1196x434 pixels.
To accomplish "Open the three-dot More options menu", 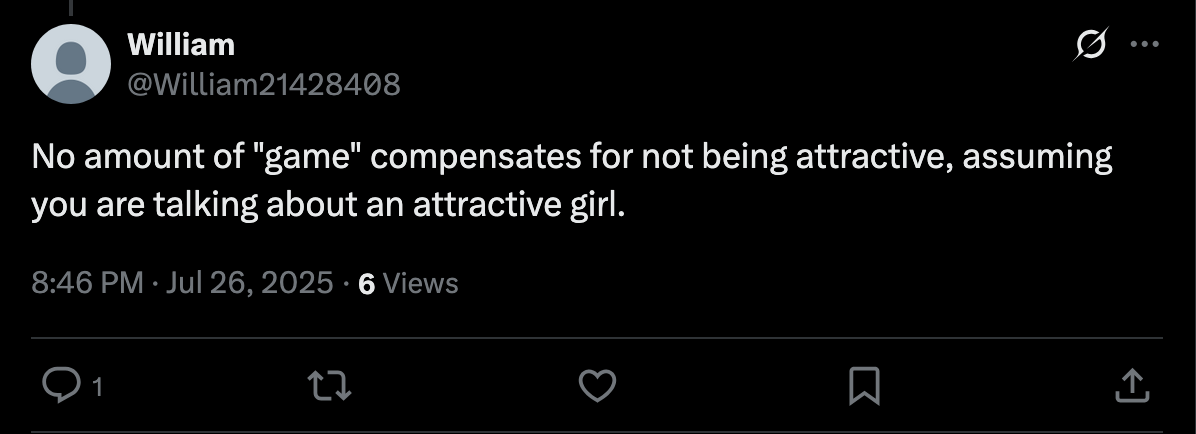I will click(1143, 45).
